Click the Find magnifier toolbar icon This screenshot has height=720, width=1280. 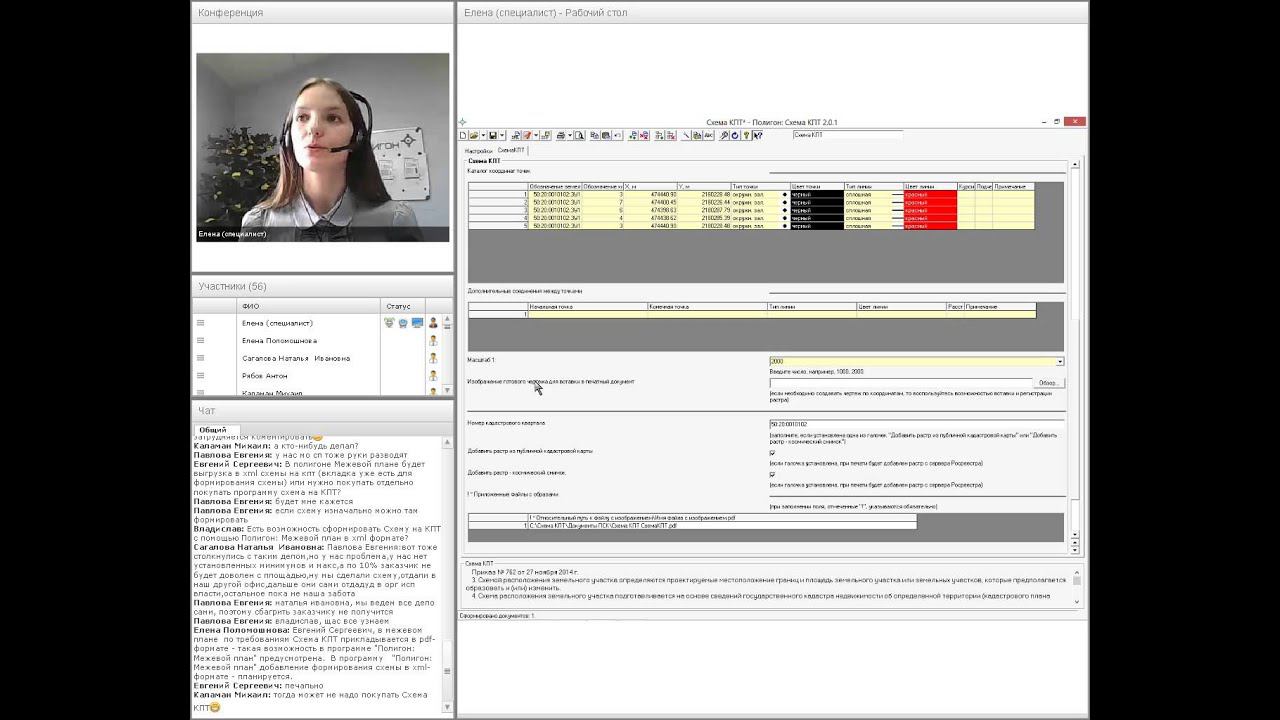[724, 135]
